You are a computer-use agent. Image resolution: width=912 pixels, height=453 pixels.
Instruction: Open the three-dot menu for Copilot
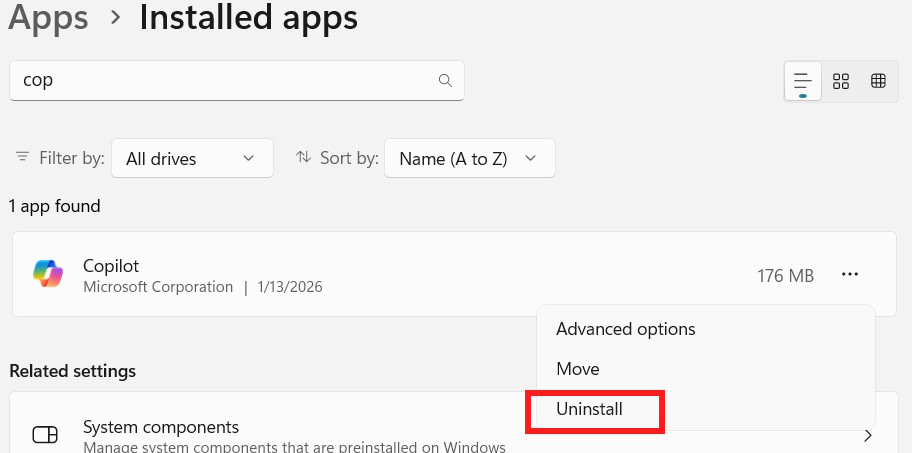coord(850,275)
